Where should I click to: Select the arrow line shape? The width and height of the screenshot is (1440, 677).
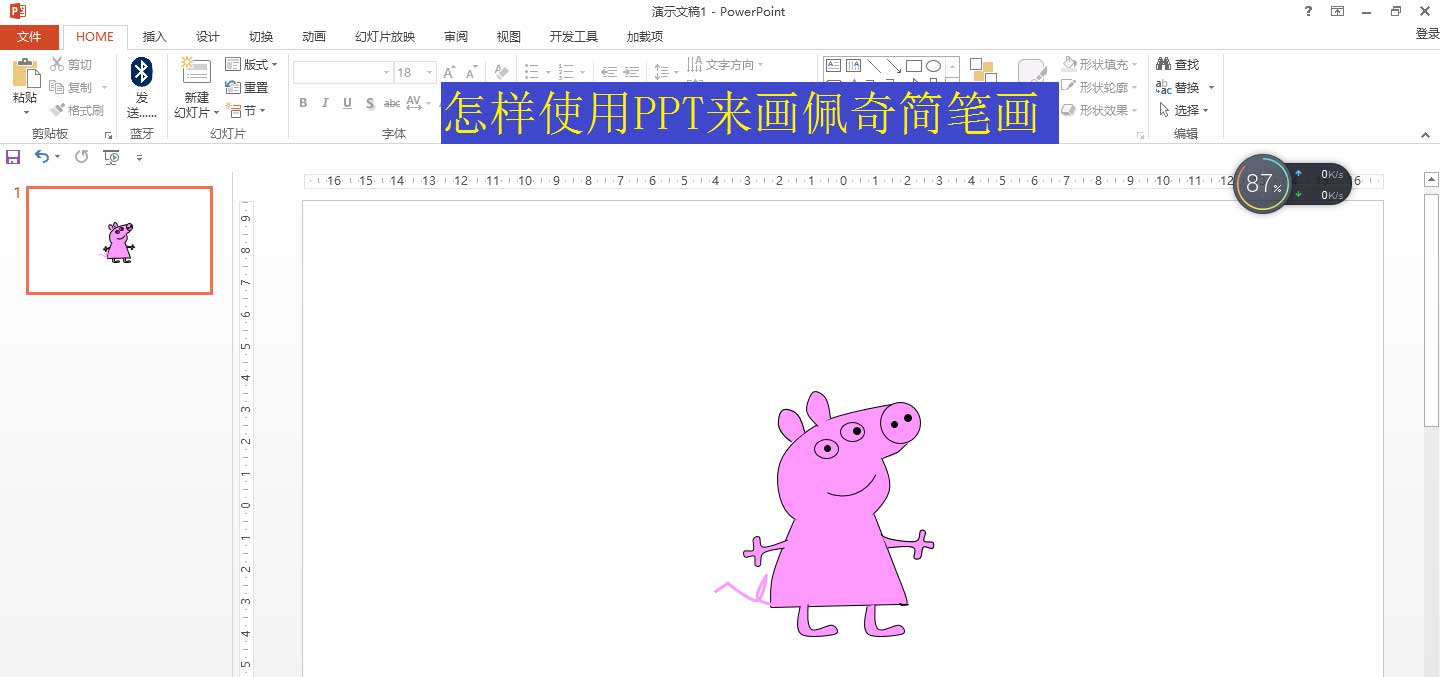893,66
